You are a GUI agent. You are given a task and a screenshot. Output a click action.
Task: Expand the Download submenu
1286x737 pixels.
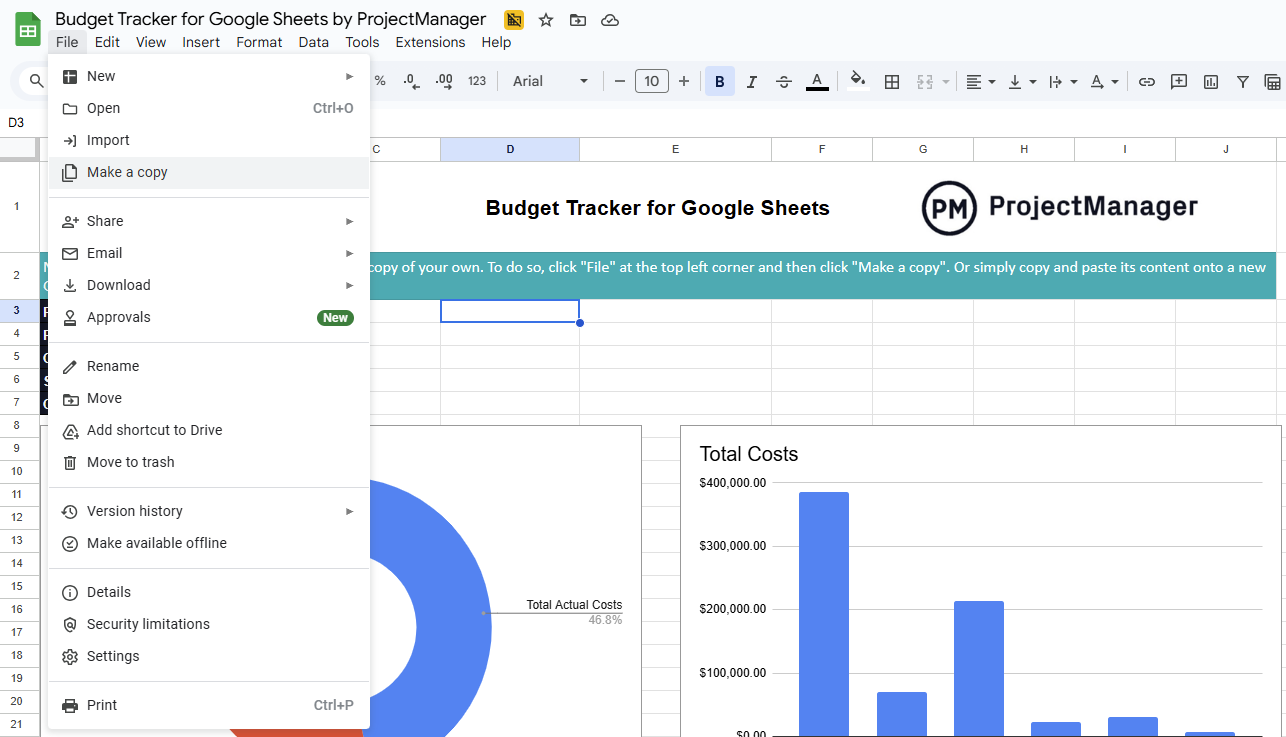coord(209,285)
